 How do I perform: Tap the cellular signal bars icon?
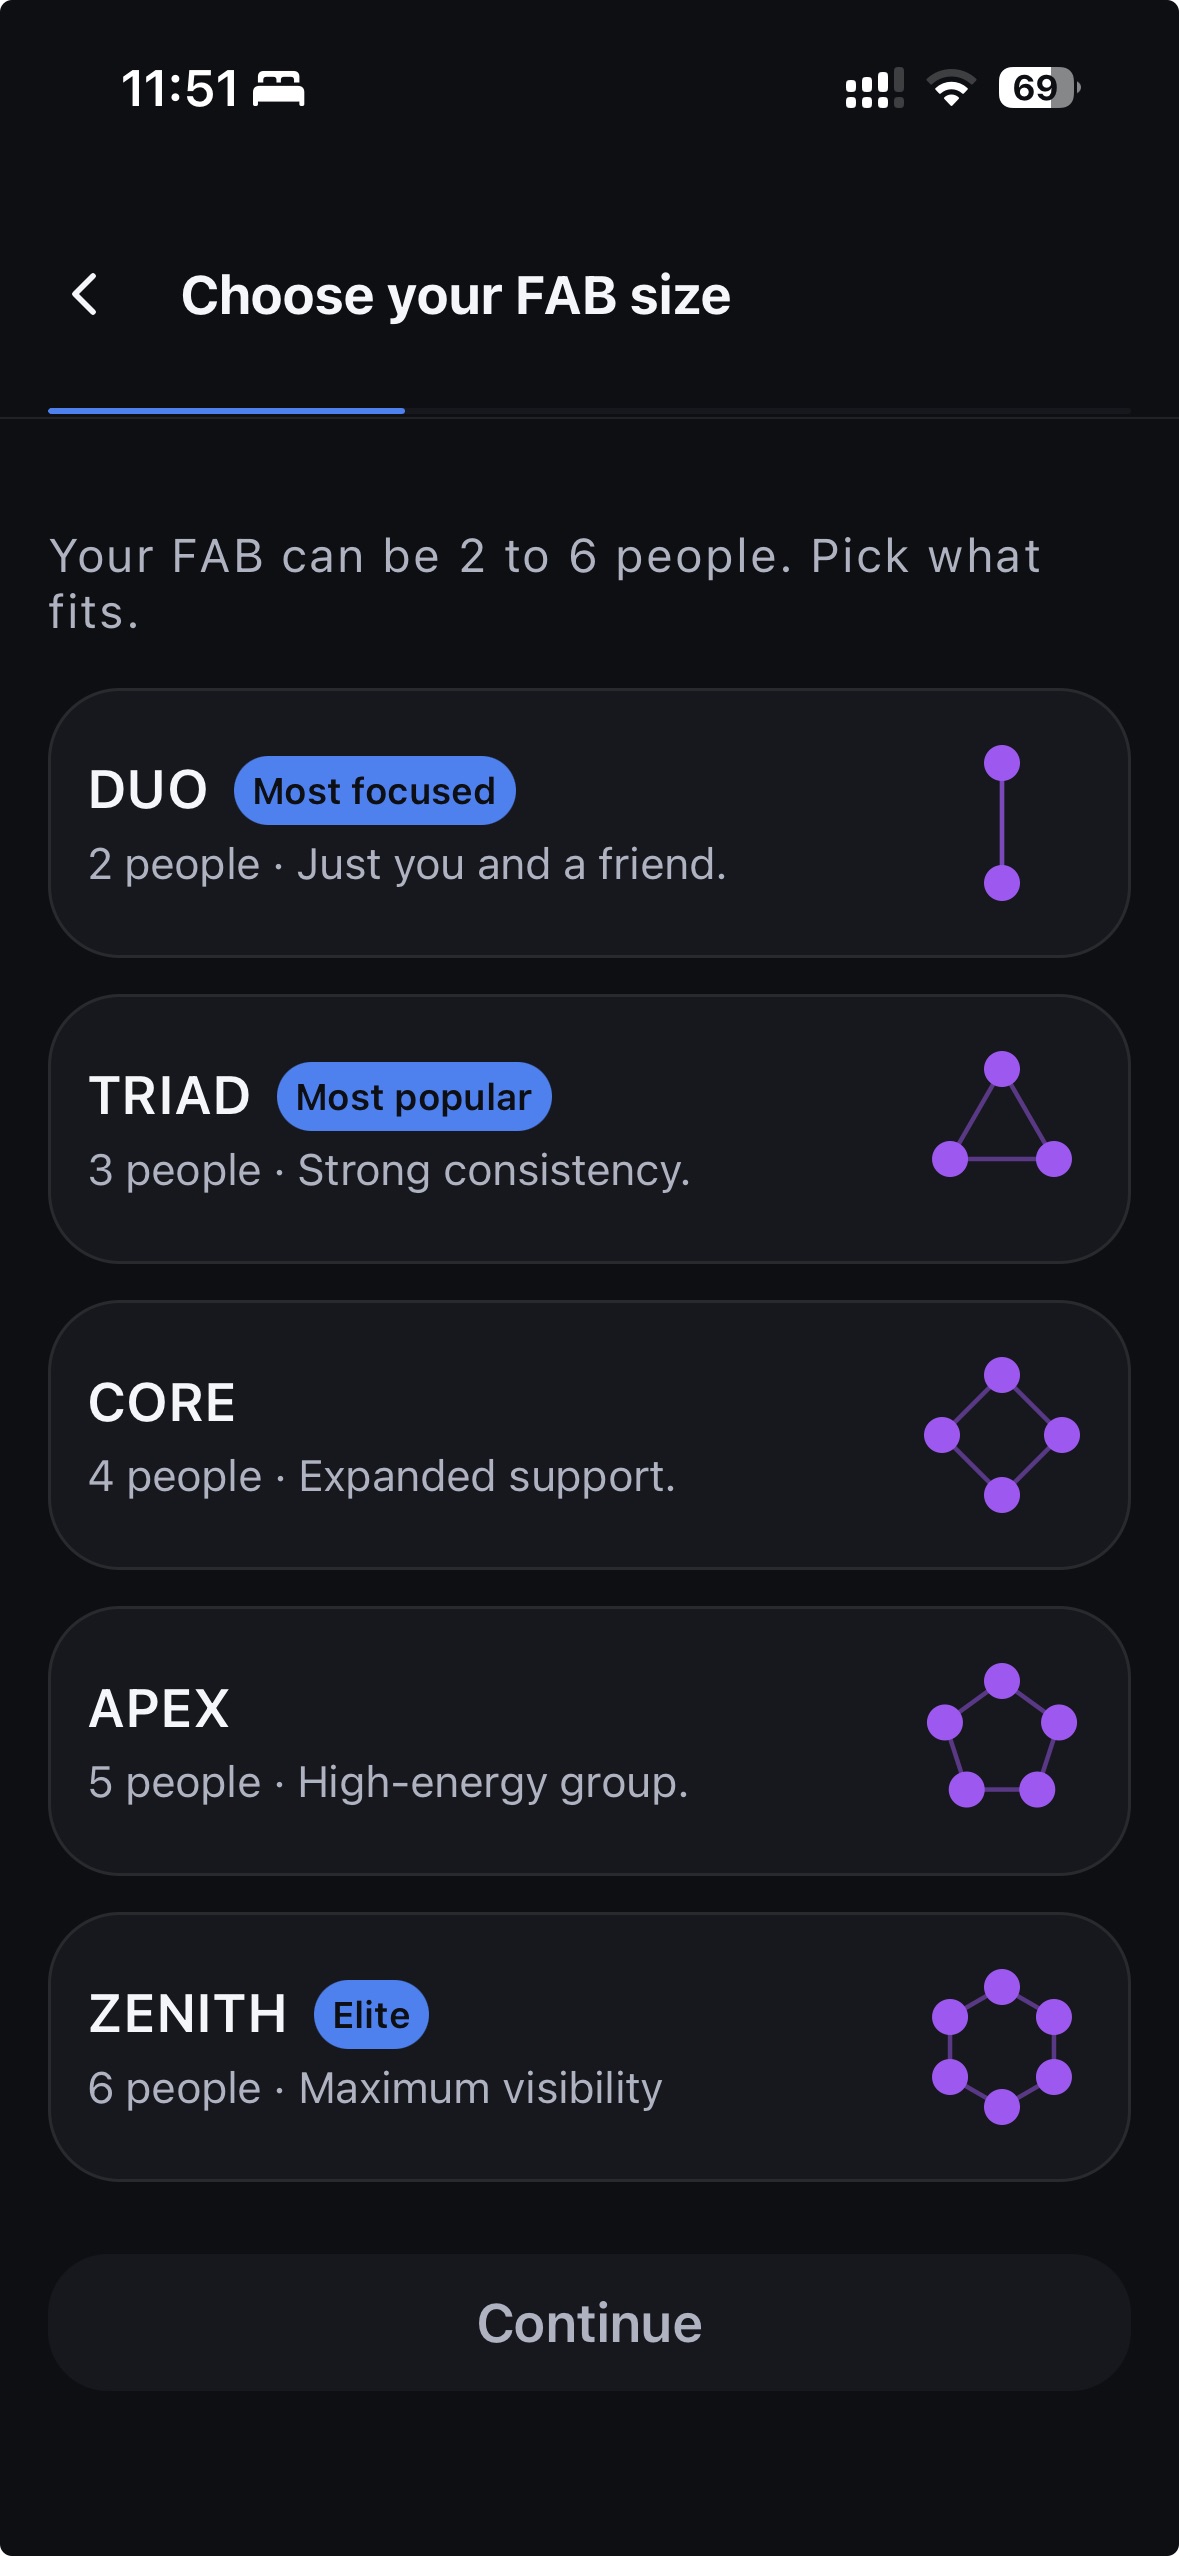point(874,88)
